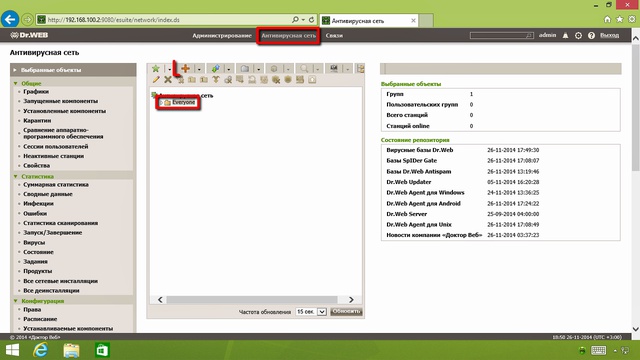Click the tree panel horizontal scrollbar left arrow
The height and width of the screenshot is (360, 640).
pos(160,300)
